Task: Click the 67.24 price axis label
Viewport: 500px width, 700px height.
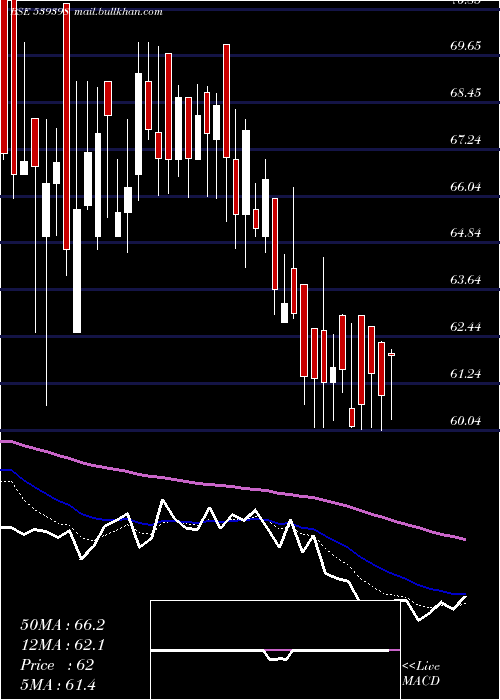Action: click(466, 140)
